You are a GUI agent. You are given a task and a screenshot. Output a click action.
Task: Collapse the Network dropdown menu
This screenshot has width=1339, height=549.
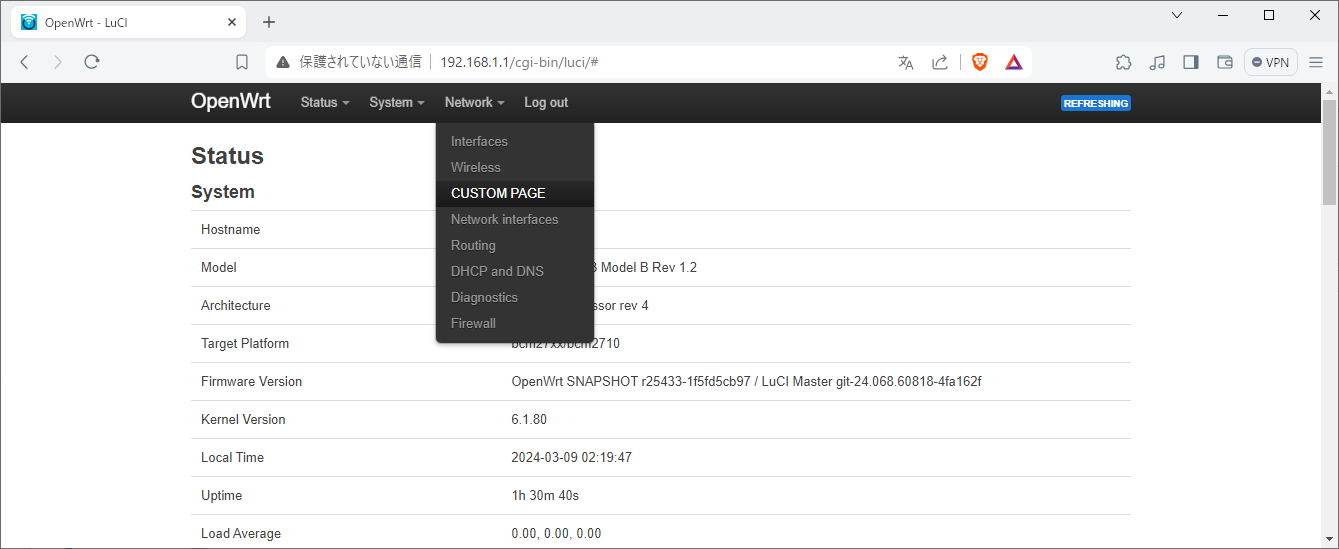[475, 103]
